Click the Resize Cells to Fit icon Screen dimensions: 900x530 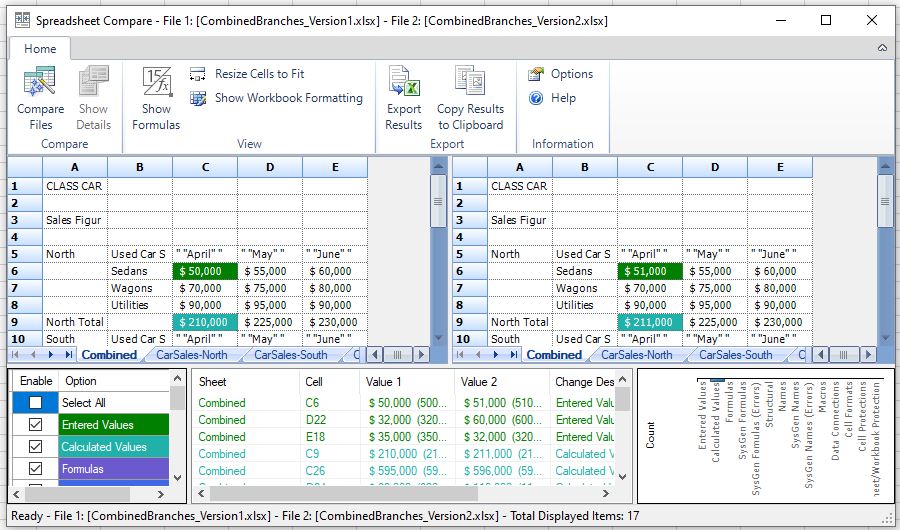point(198,74)
